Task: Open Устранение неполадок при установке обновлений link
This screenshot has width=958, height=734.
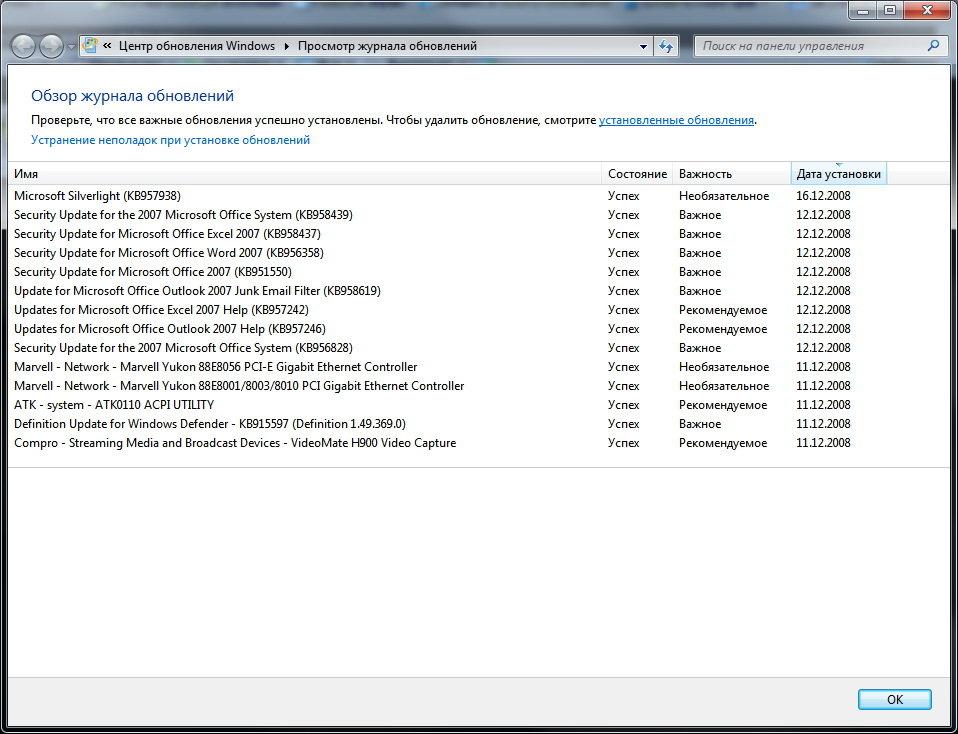Action: click(x=170, y=140)
